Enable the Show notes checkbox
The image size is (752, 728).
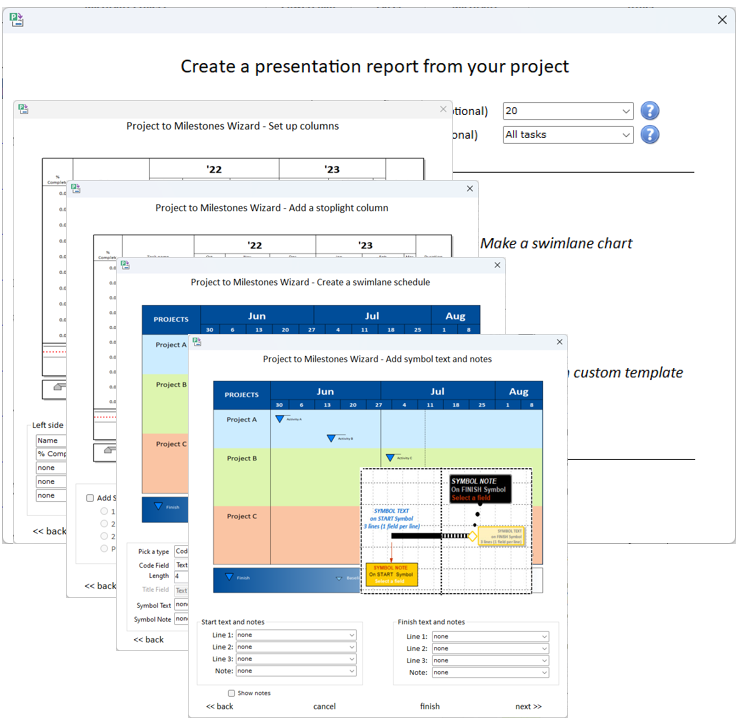232,693
